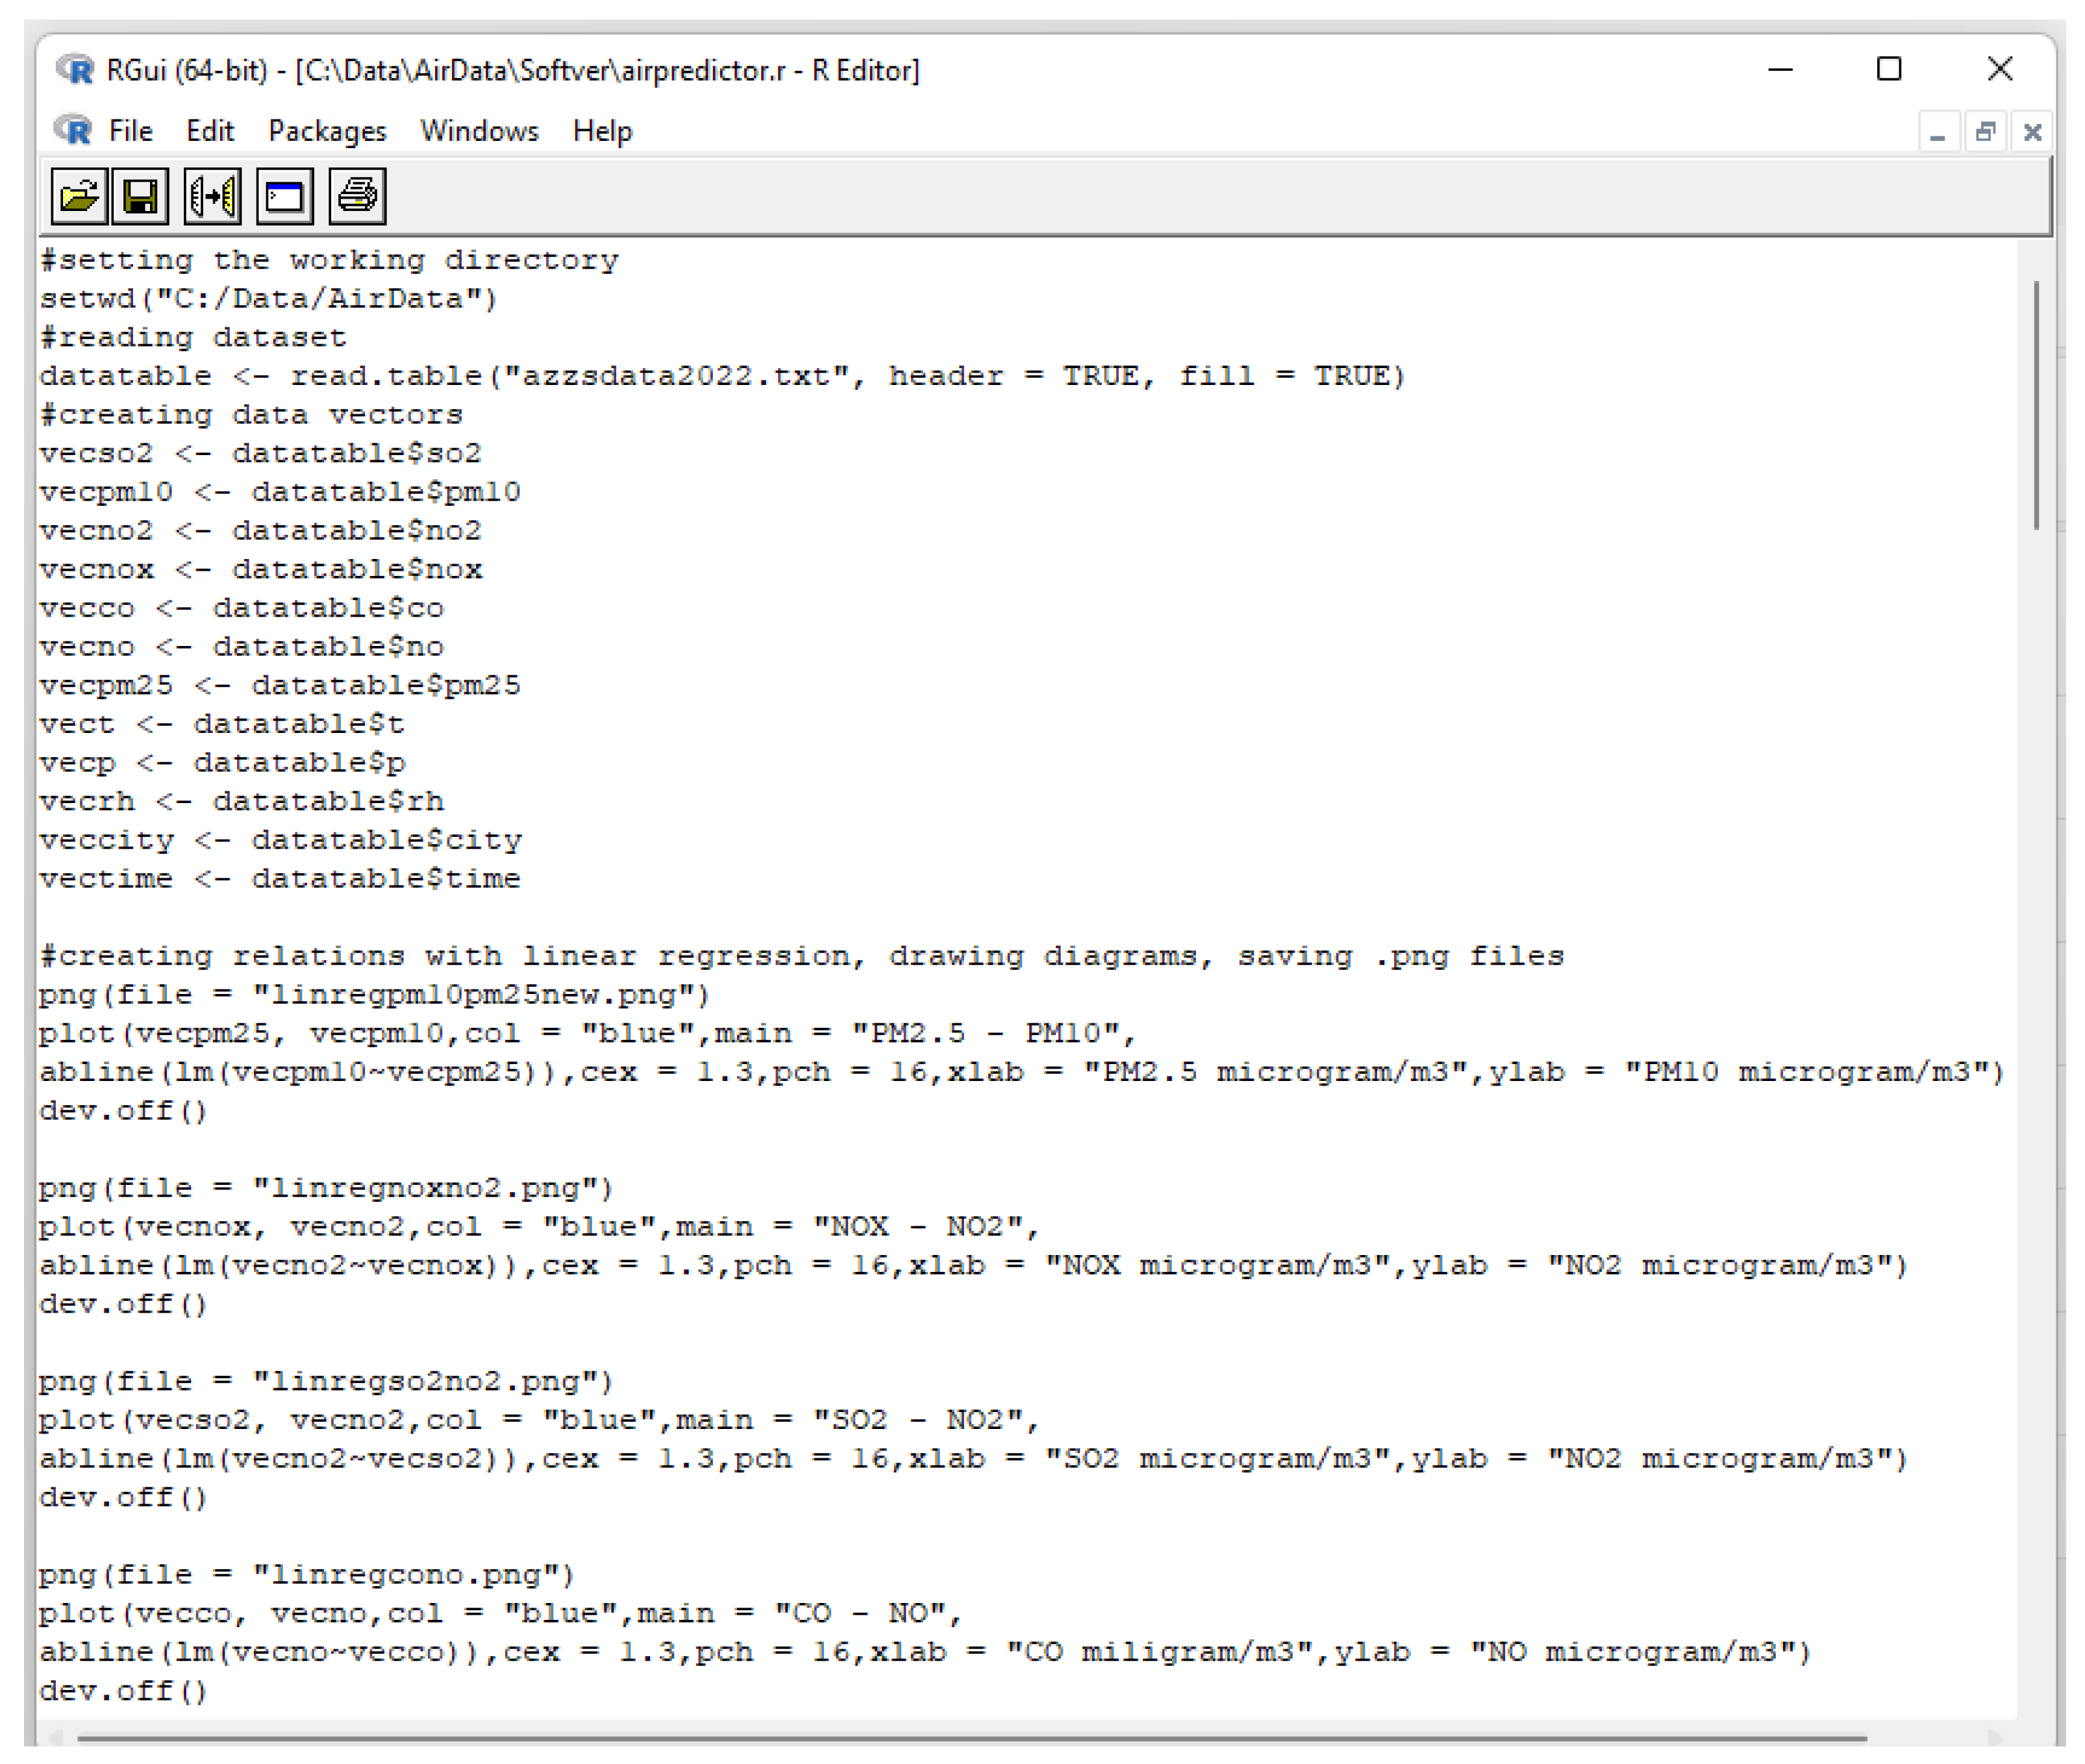Screen dimensions: 2085x1764
Task: Click the dev.off() after the NOX - NO2 plot
Action: (x=123, y=1304)
